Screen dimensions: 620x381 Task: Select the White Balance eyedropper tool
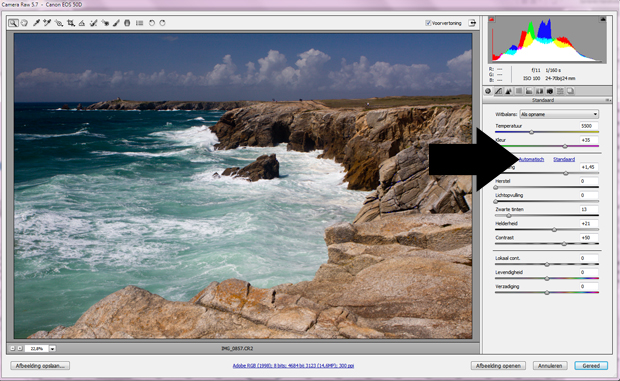(36, 23)
